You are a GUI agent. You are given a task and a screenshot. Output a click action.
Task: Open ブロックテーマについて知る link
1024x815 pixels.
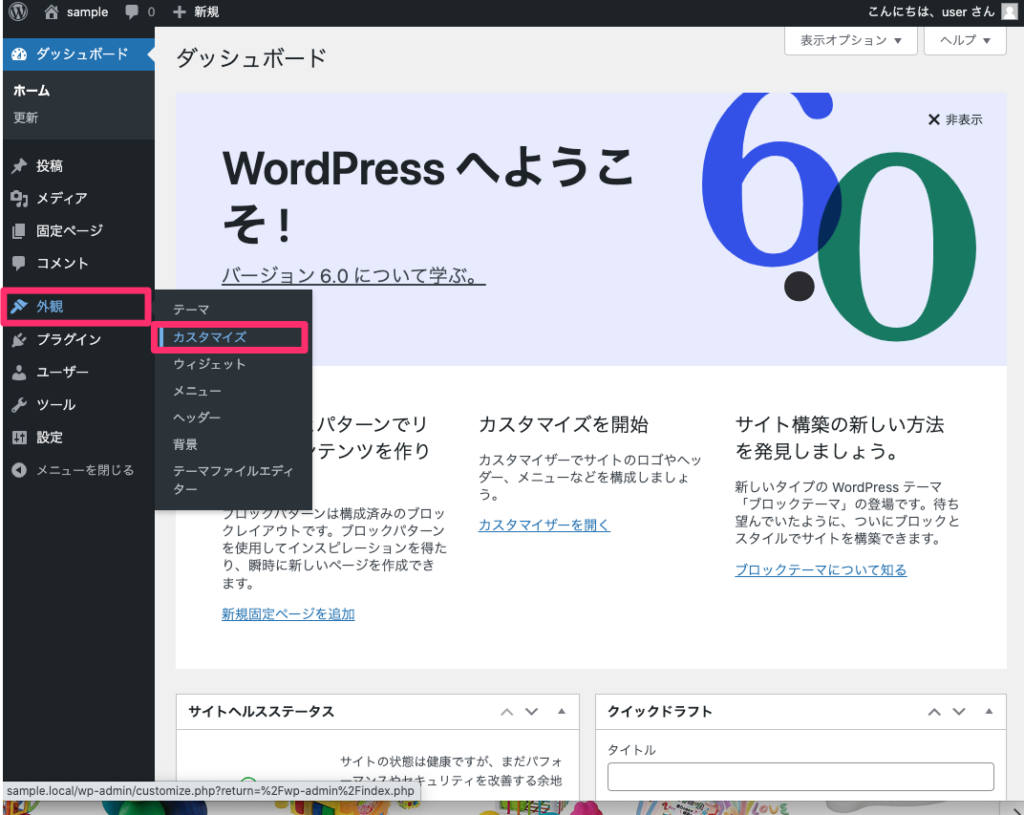pos(821,570)
